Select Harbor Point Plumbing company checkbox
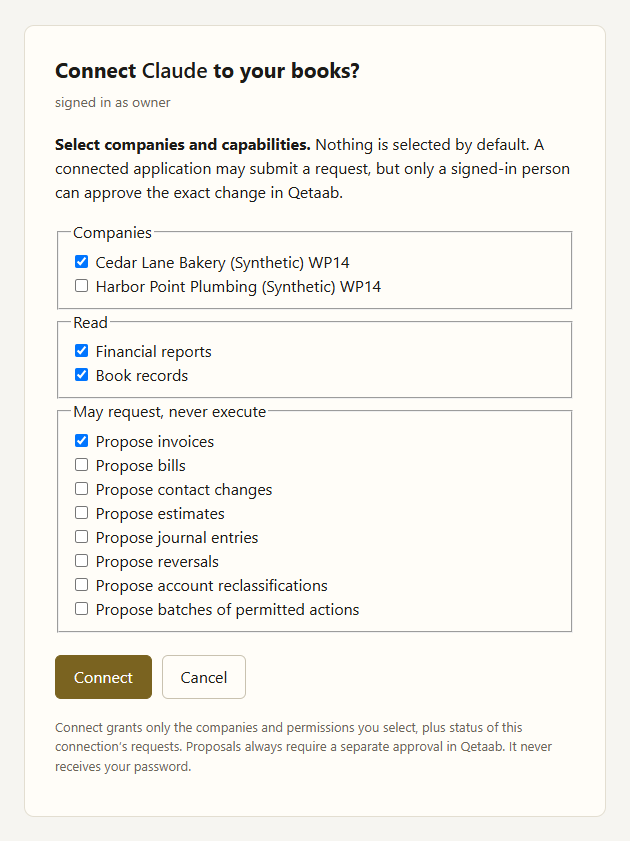630x841 pixels. click(x=81, y=286)
